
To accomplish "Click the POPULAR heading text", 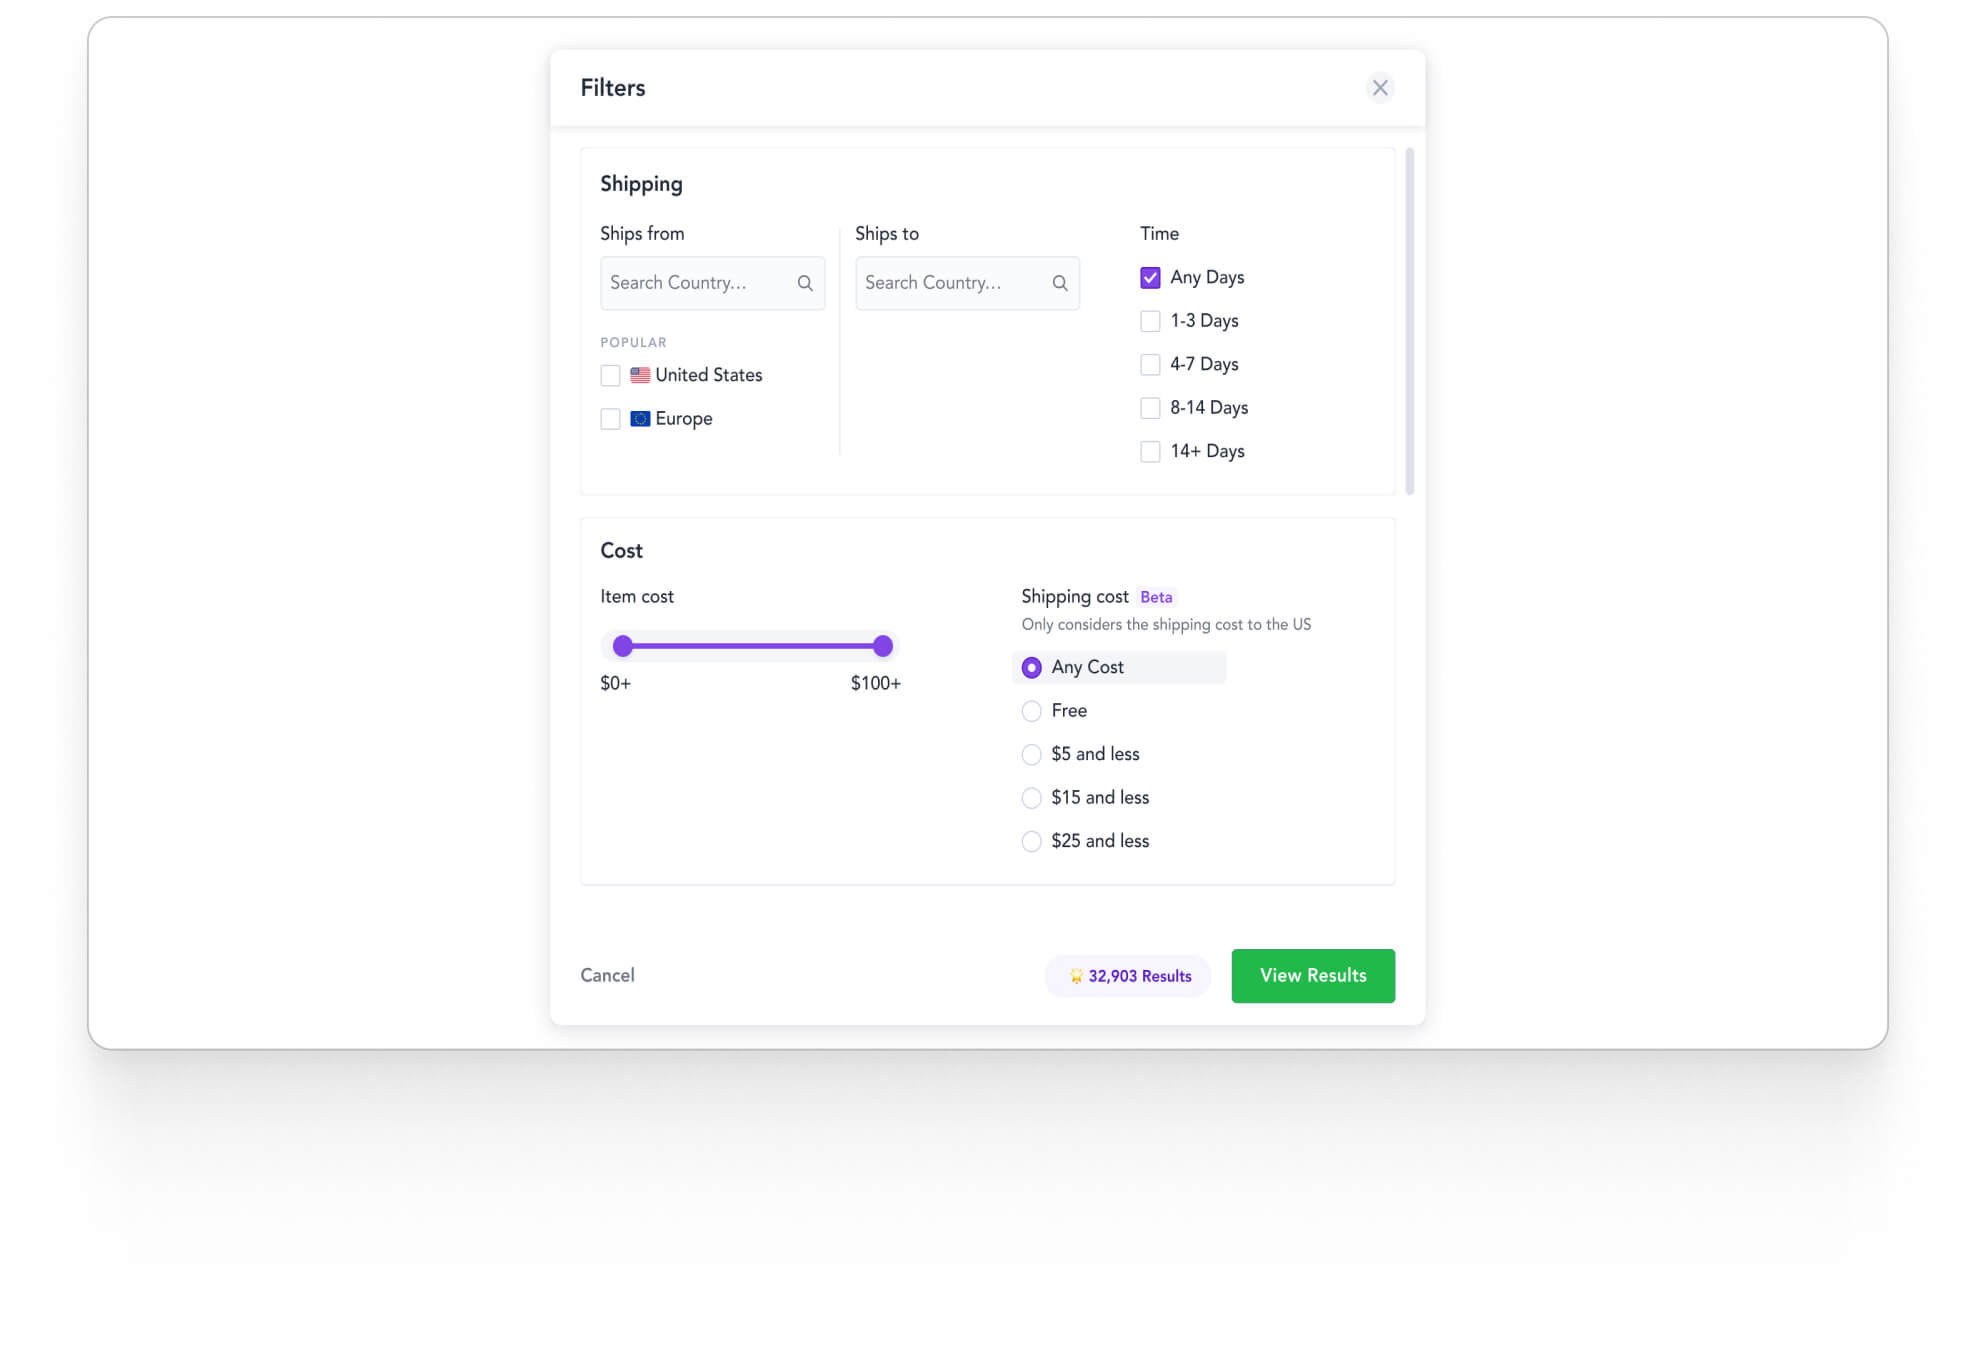I will [x=633, y=342].
